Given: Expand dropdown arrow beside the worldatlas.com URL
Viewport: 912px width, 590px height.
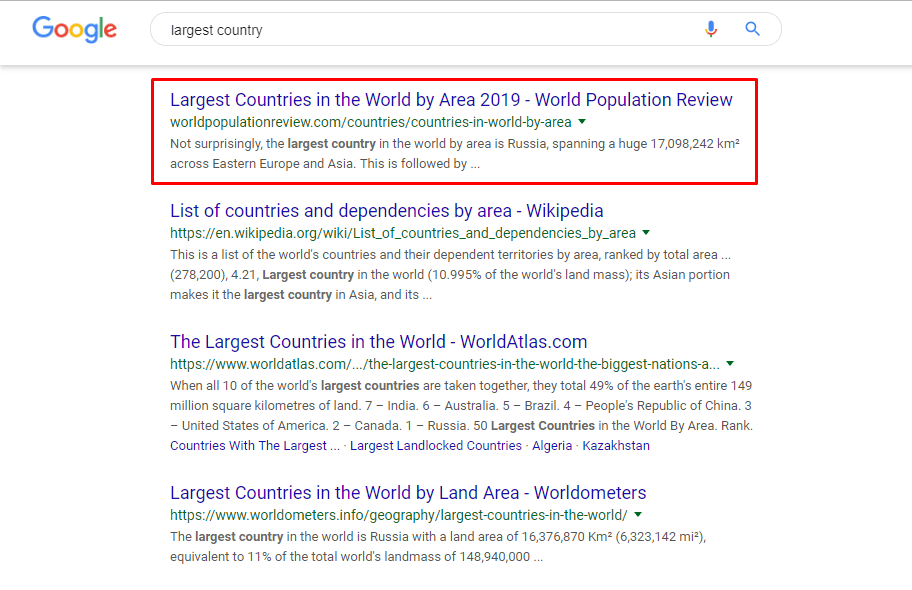Looking at the screenshot, I should point(730,364).
